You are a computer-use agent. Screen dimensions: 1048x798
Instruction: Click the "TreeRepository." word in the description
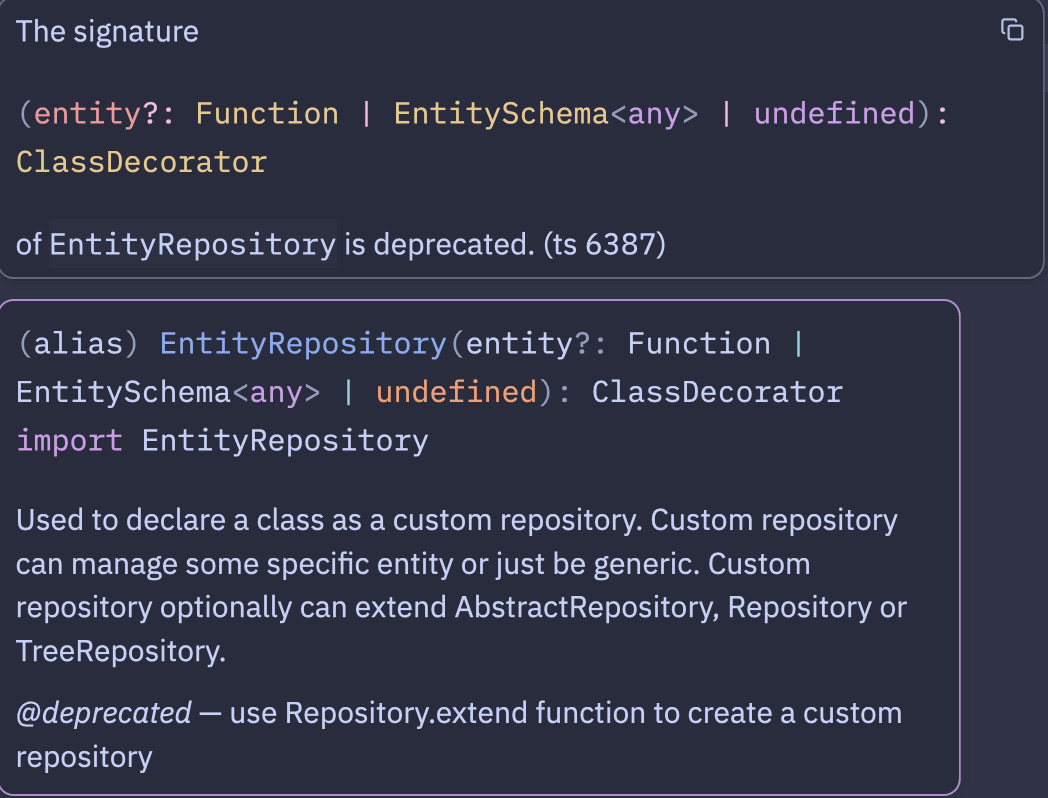(x=121, y=652)
